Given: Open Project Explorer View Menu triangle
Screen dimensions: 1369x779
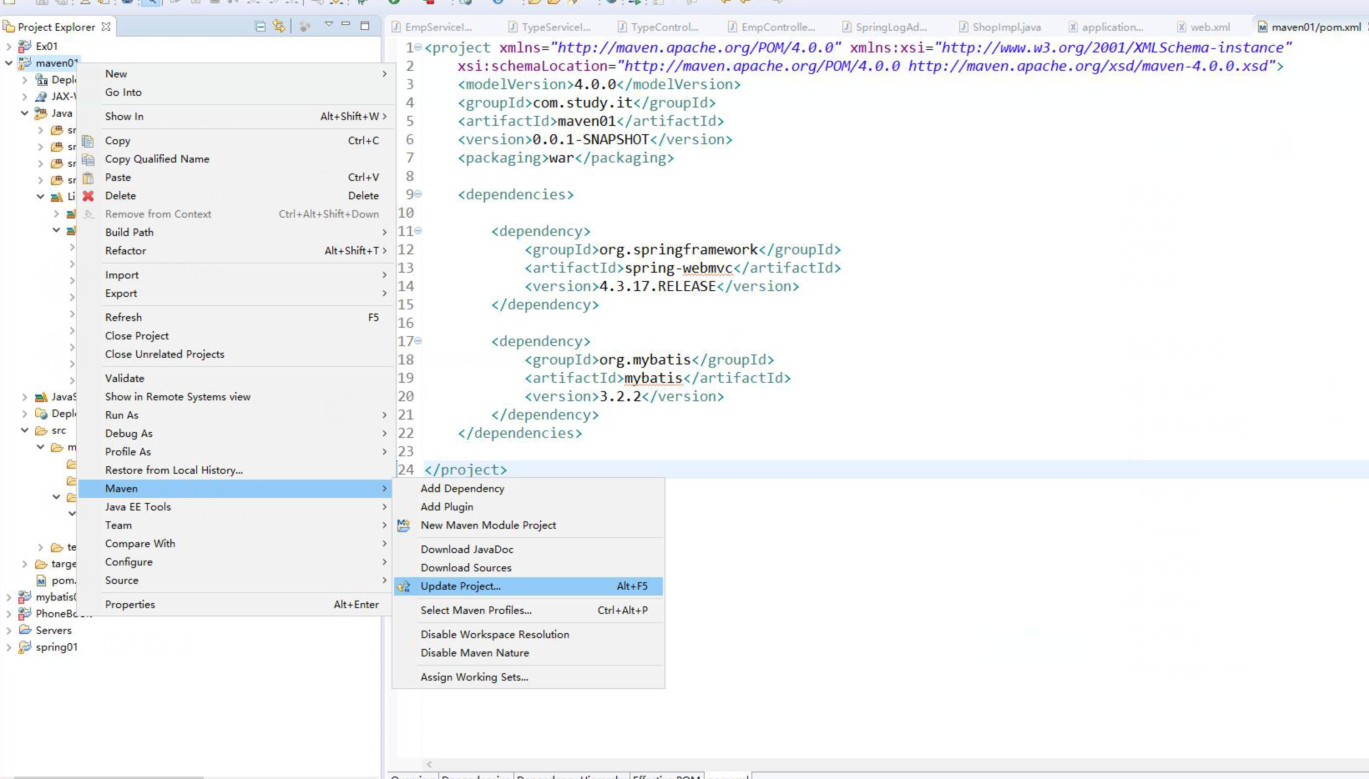Looking at the screenshot, I should 328,25.
